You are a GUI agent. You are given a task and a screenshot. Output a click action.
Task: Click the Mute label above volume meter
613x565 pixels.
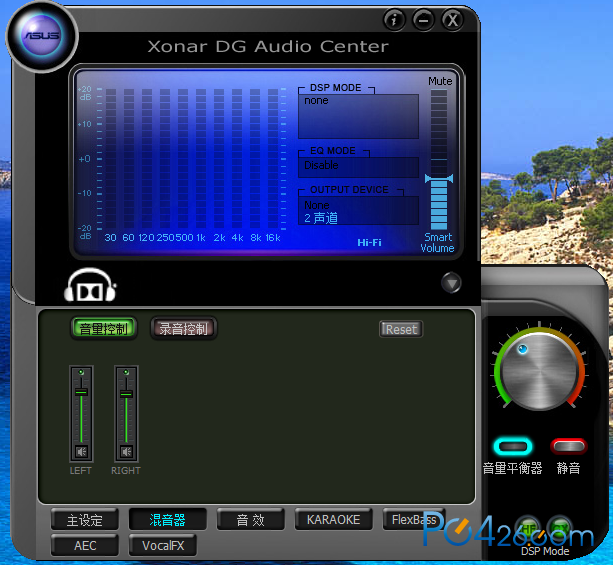(x=440, y=81)
